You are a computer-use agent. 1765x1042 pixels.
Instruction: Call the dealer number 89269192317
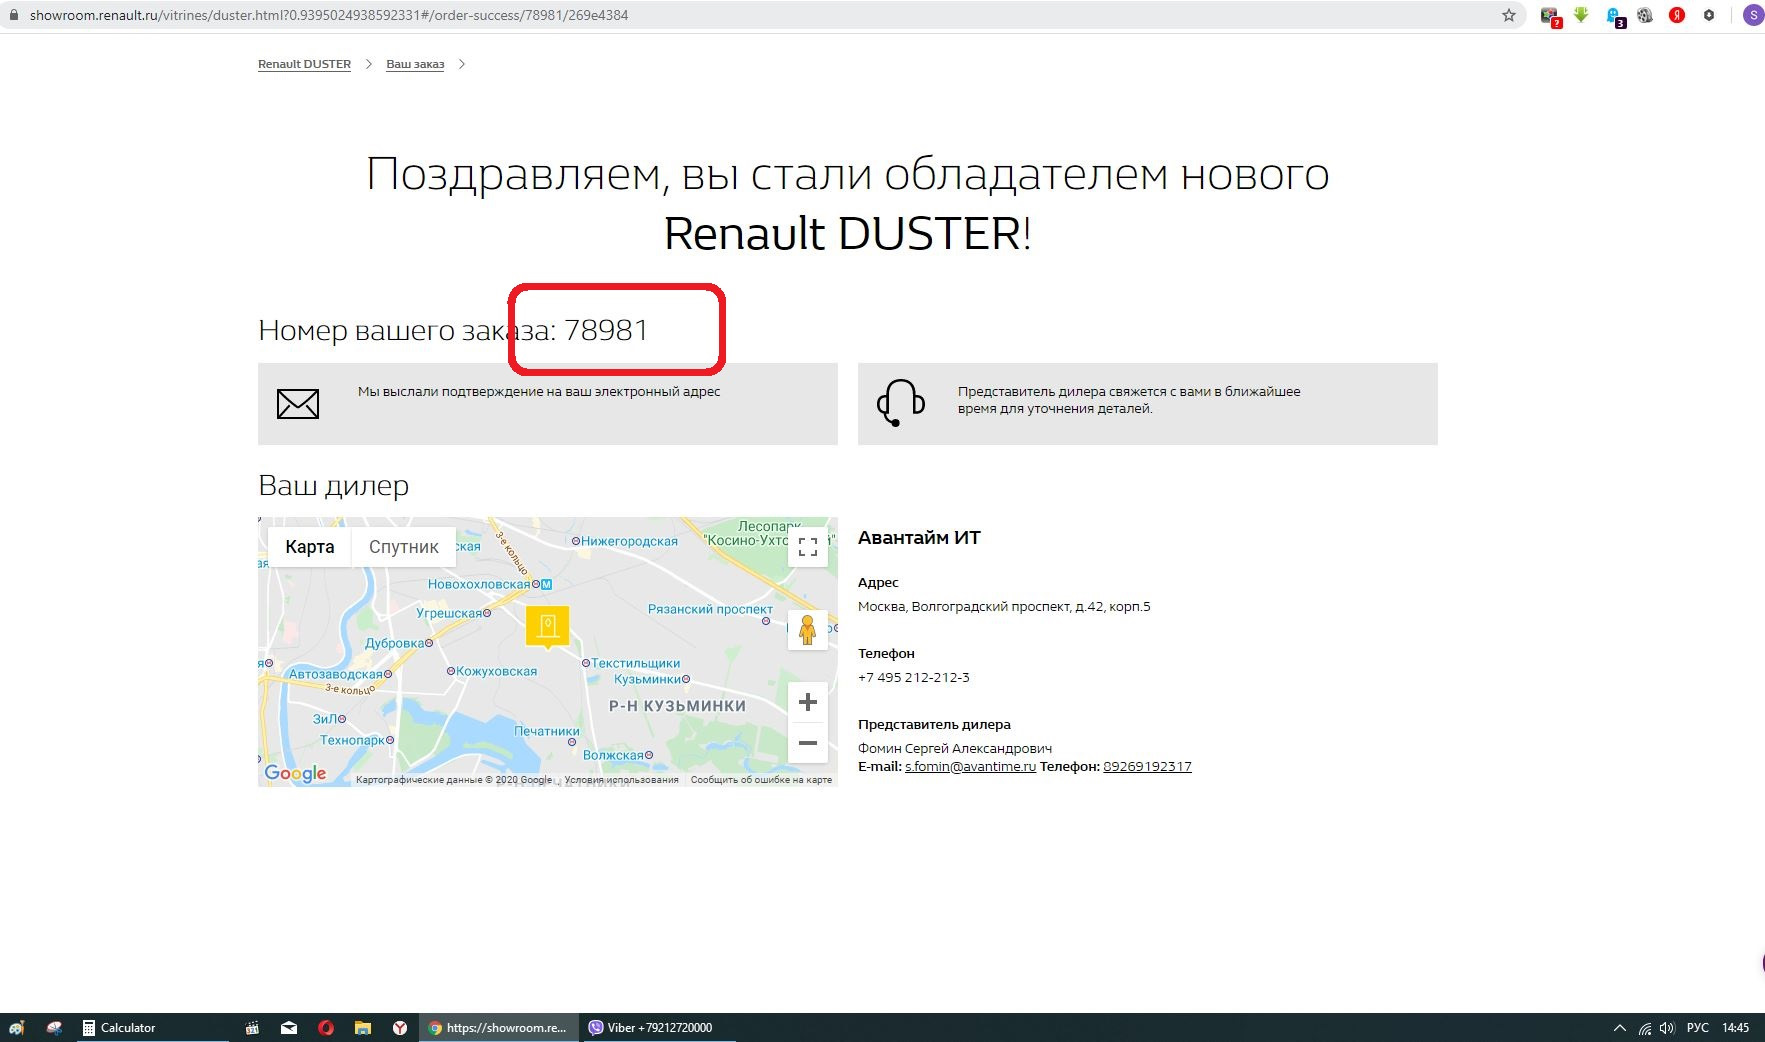1147,767
